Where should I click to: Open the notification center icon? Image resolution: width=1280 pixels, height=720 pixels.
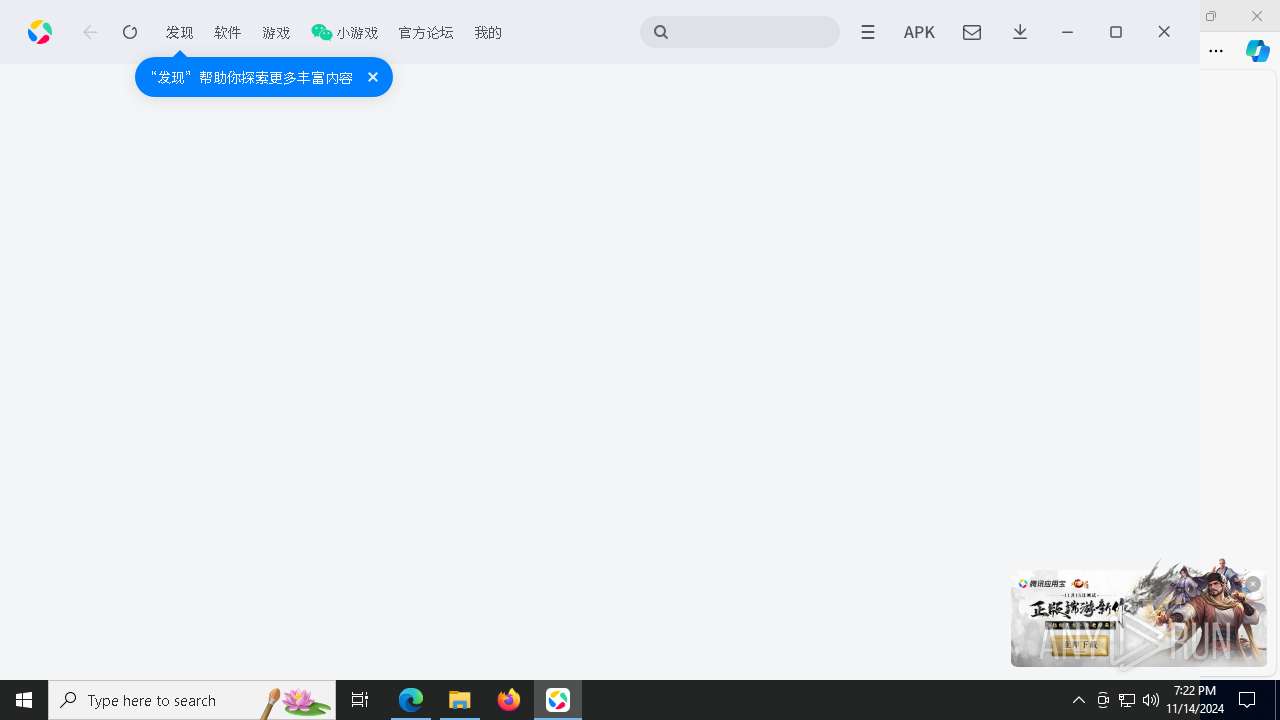click(x=1248, y=700)
